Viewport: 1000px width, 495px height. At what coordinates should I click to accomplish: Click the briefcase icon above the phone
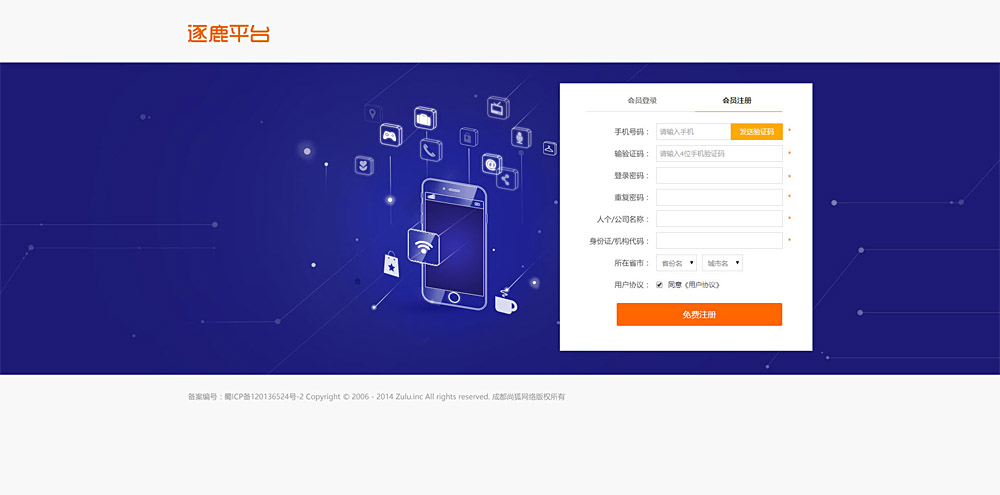[x=425, y=118]
